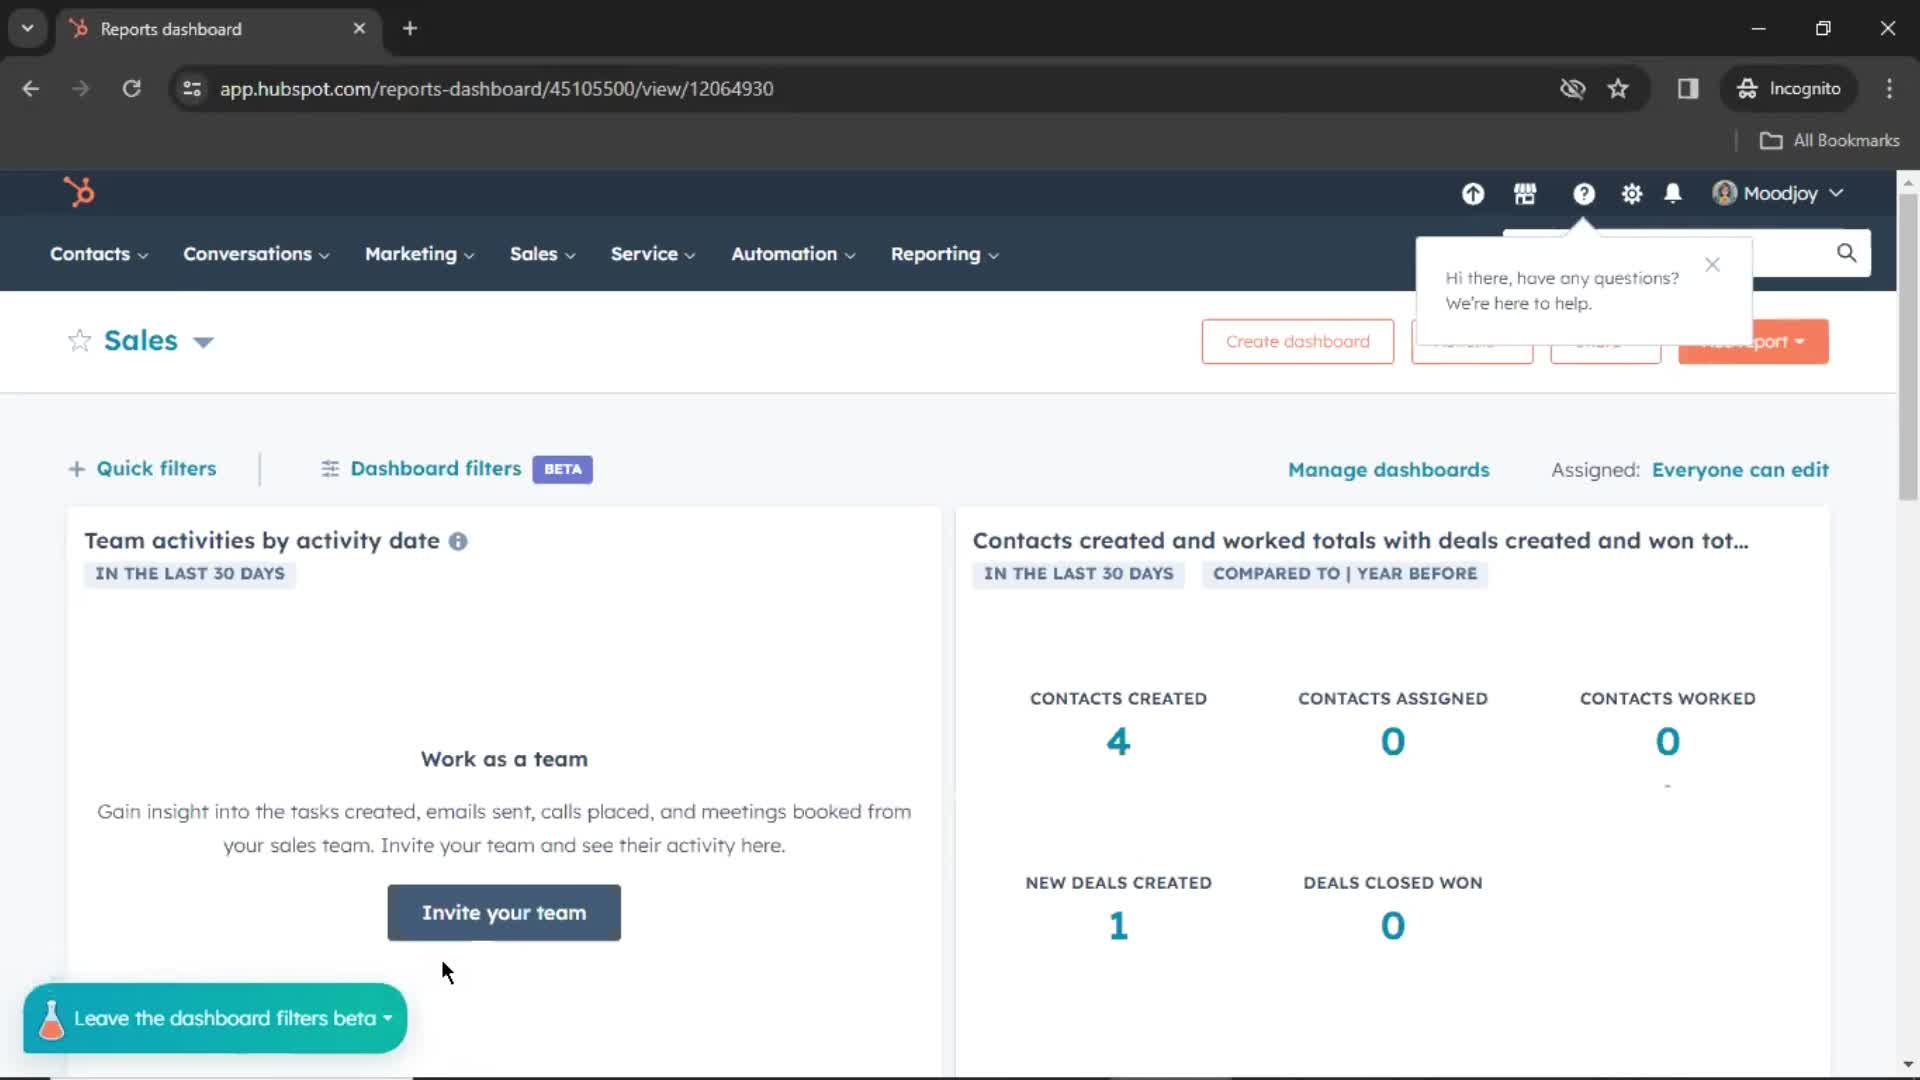Image resolution: width=1920 pixels, height=1080 pixels.
Task: Open the Settings gear icon
Action: [1631, 194]
